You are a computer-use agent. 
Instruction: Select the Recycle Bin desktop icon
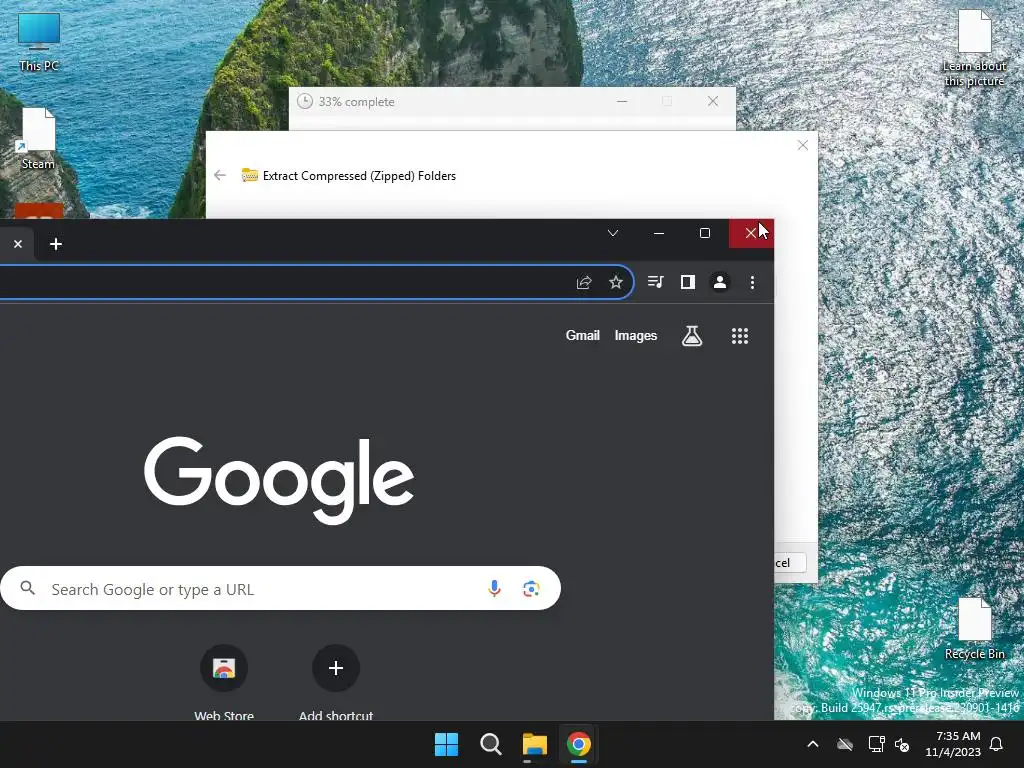tap(974, 629)
